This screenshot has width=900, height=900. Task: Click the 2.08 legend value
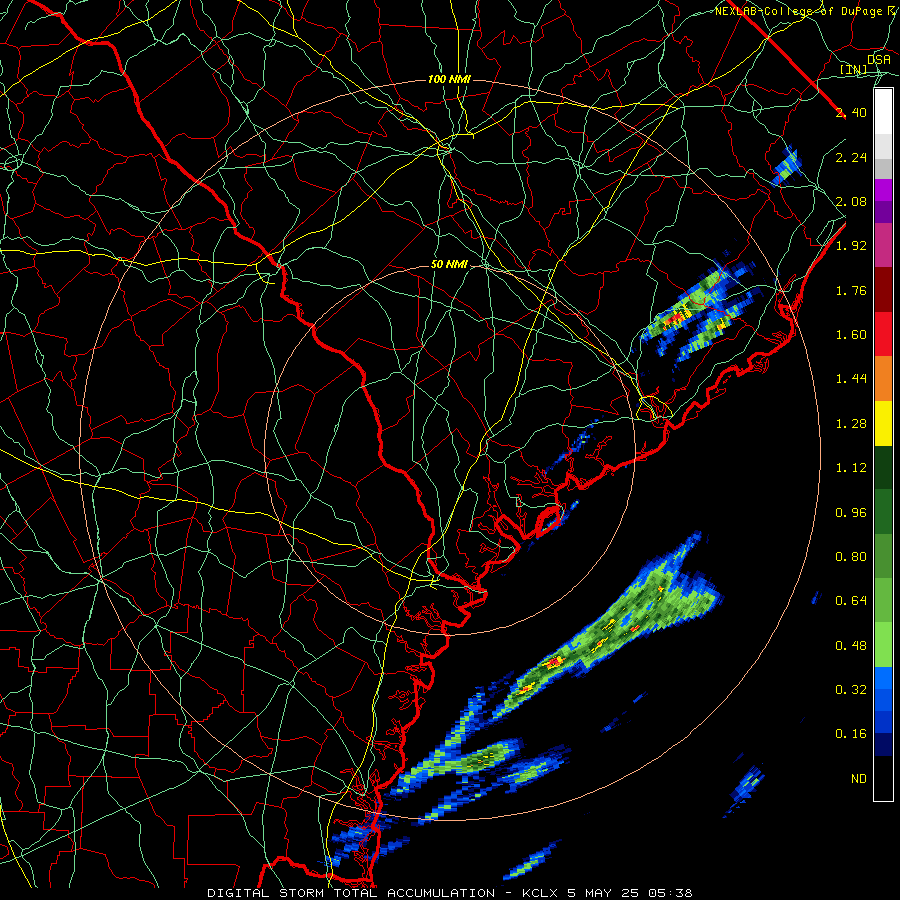pyautogui.click(x=851, y=201)
